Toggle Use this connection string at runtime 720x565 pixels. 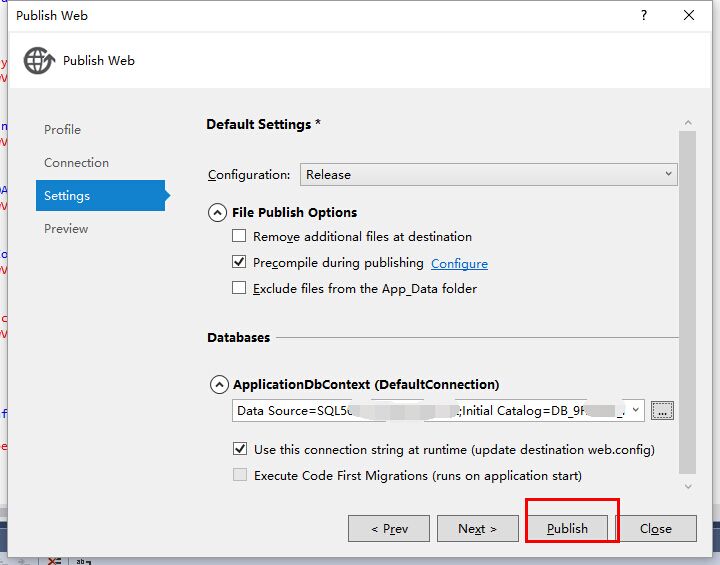click(240, 450)
